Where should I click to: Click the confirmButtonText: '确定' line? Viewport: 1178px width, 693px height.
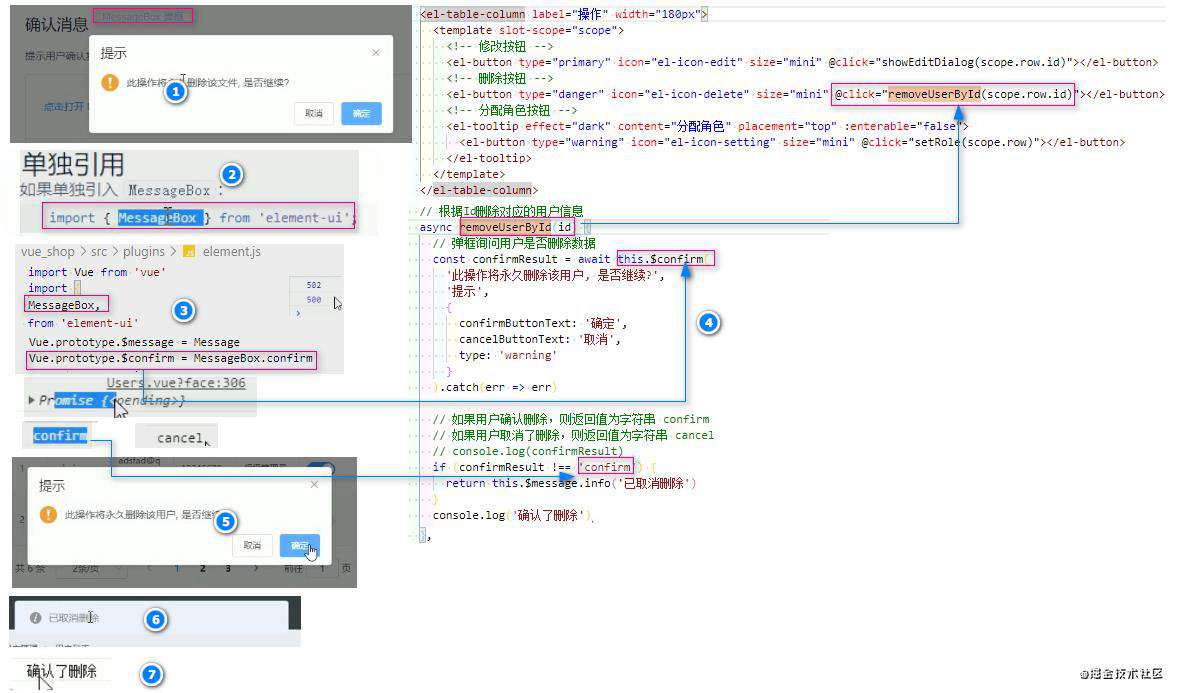(543, 323)
